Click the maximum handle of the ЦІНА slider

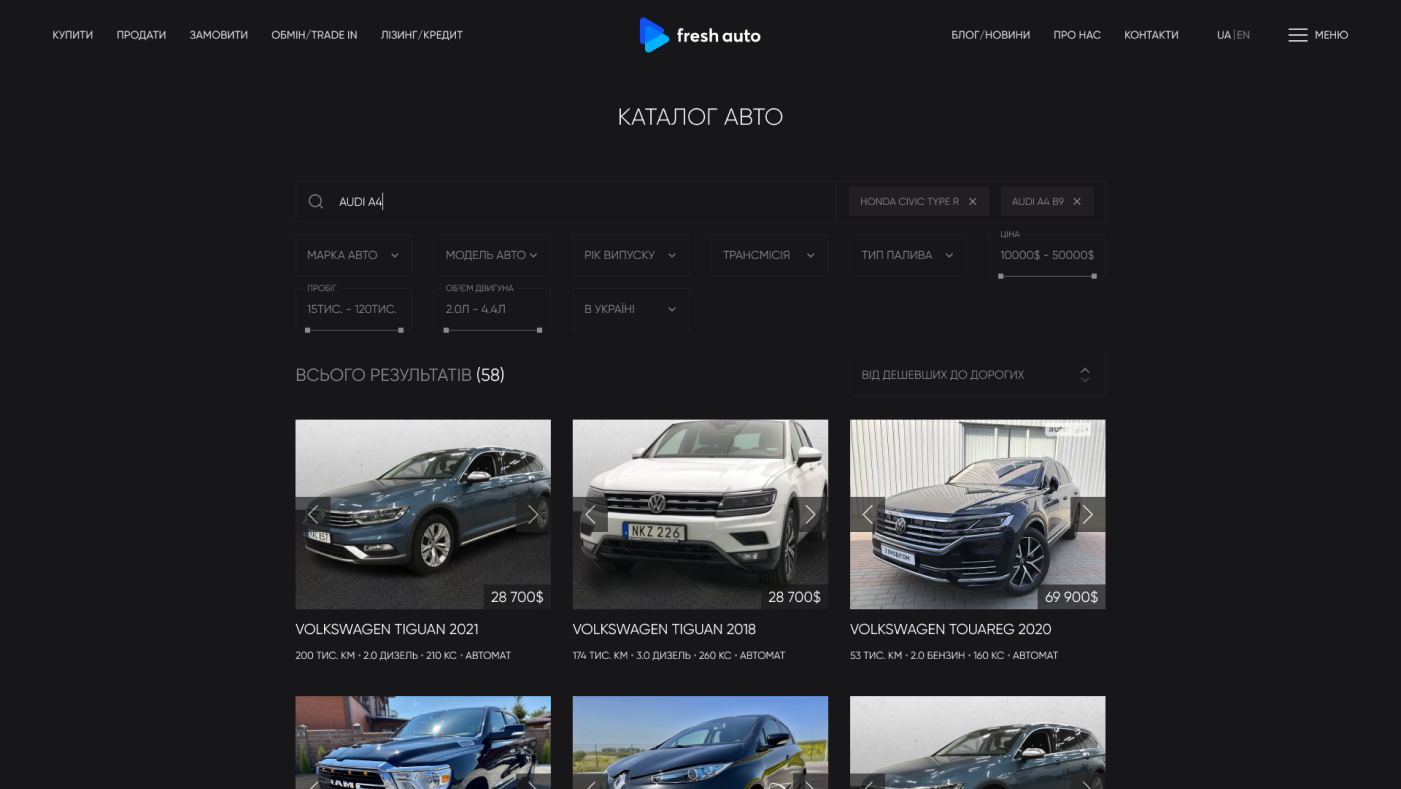pos(1094,276)
